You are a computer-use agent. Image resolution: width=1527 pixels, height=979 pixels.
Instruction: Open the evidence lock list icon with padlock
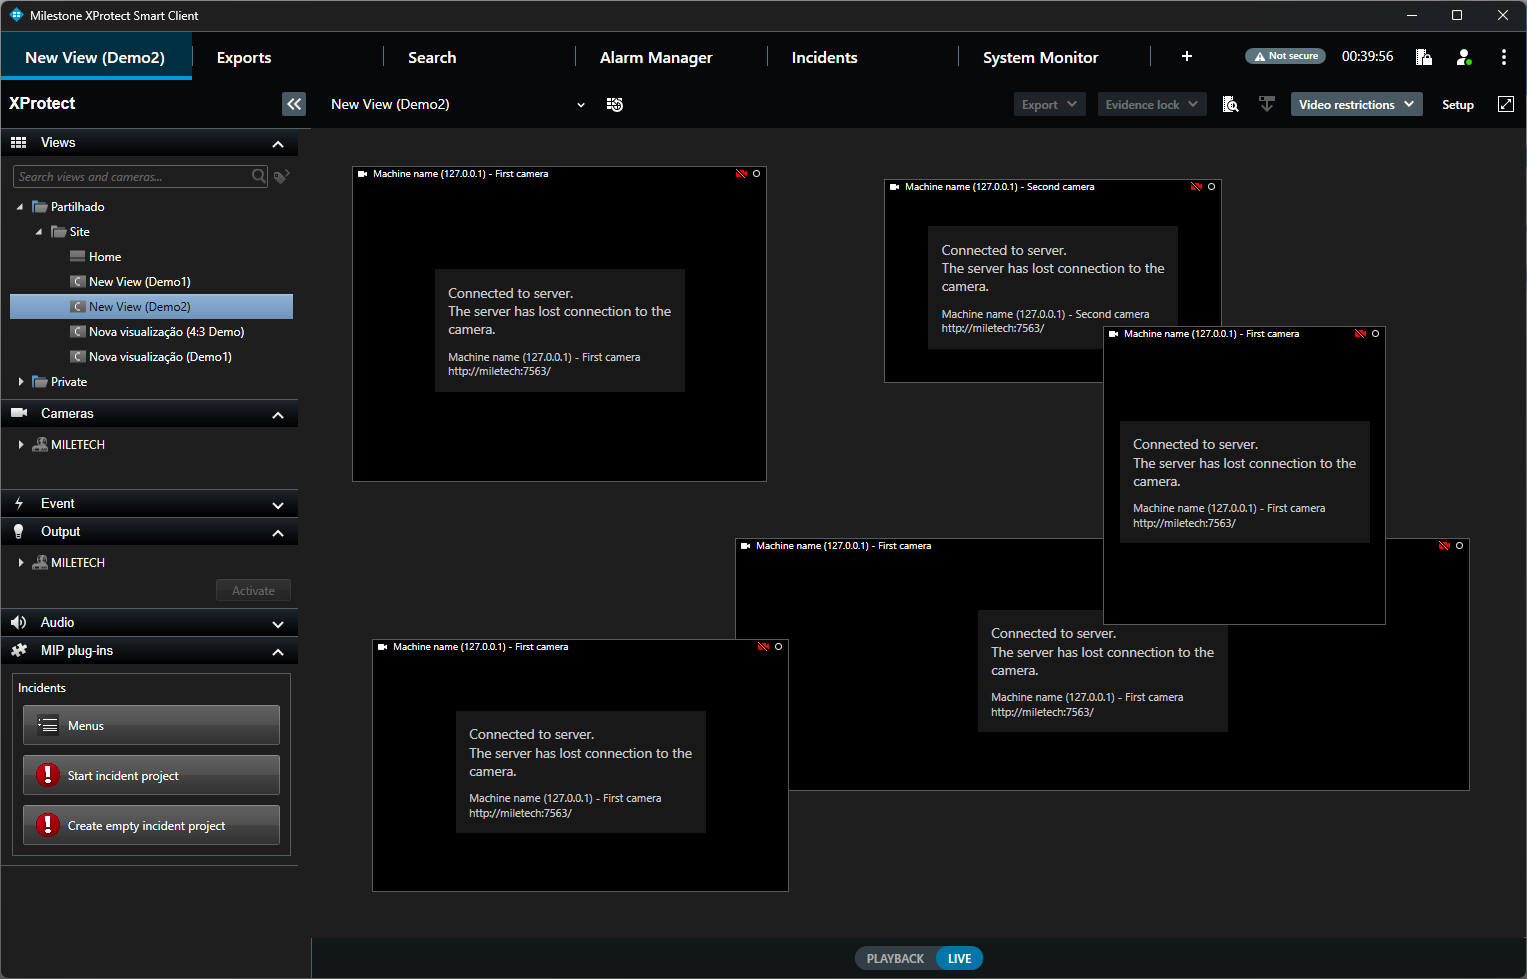[x=1424, y=57]
